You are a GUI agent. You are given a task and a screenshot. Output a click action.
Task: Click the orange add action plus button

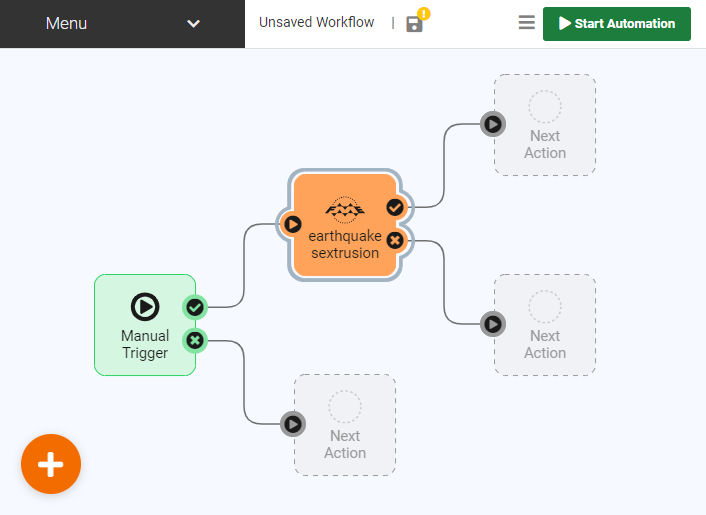tap(51, 464)
